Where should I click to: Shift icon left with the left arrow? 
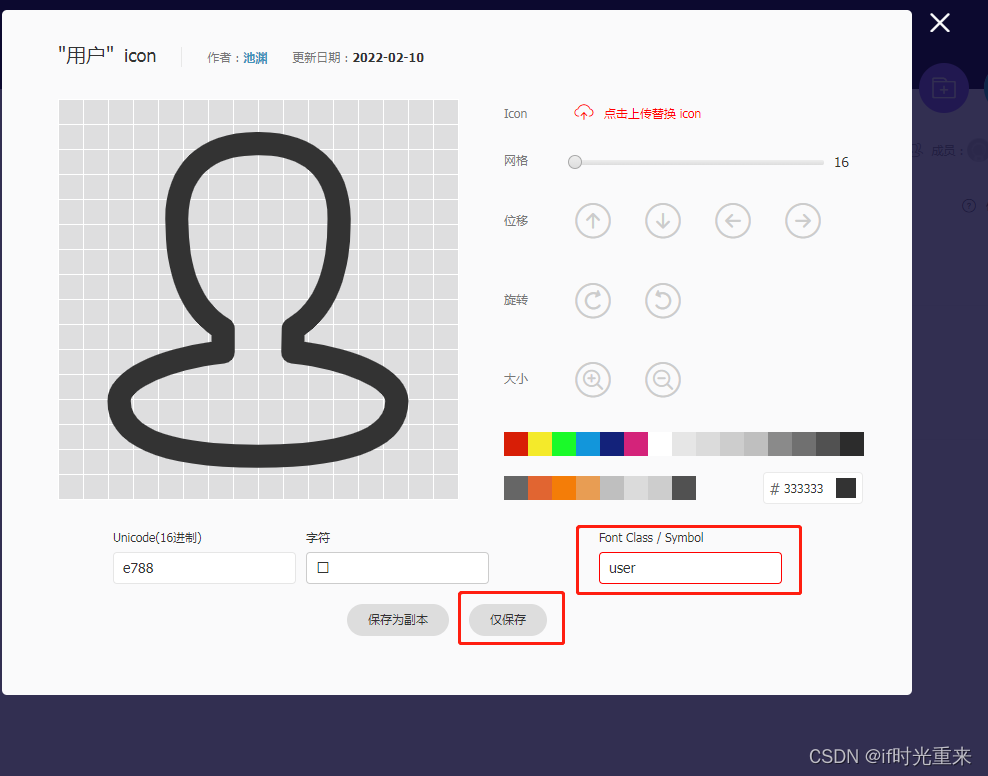[732, 221]
